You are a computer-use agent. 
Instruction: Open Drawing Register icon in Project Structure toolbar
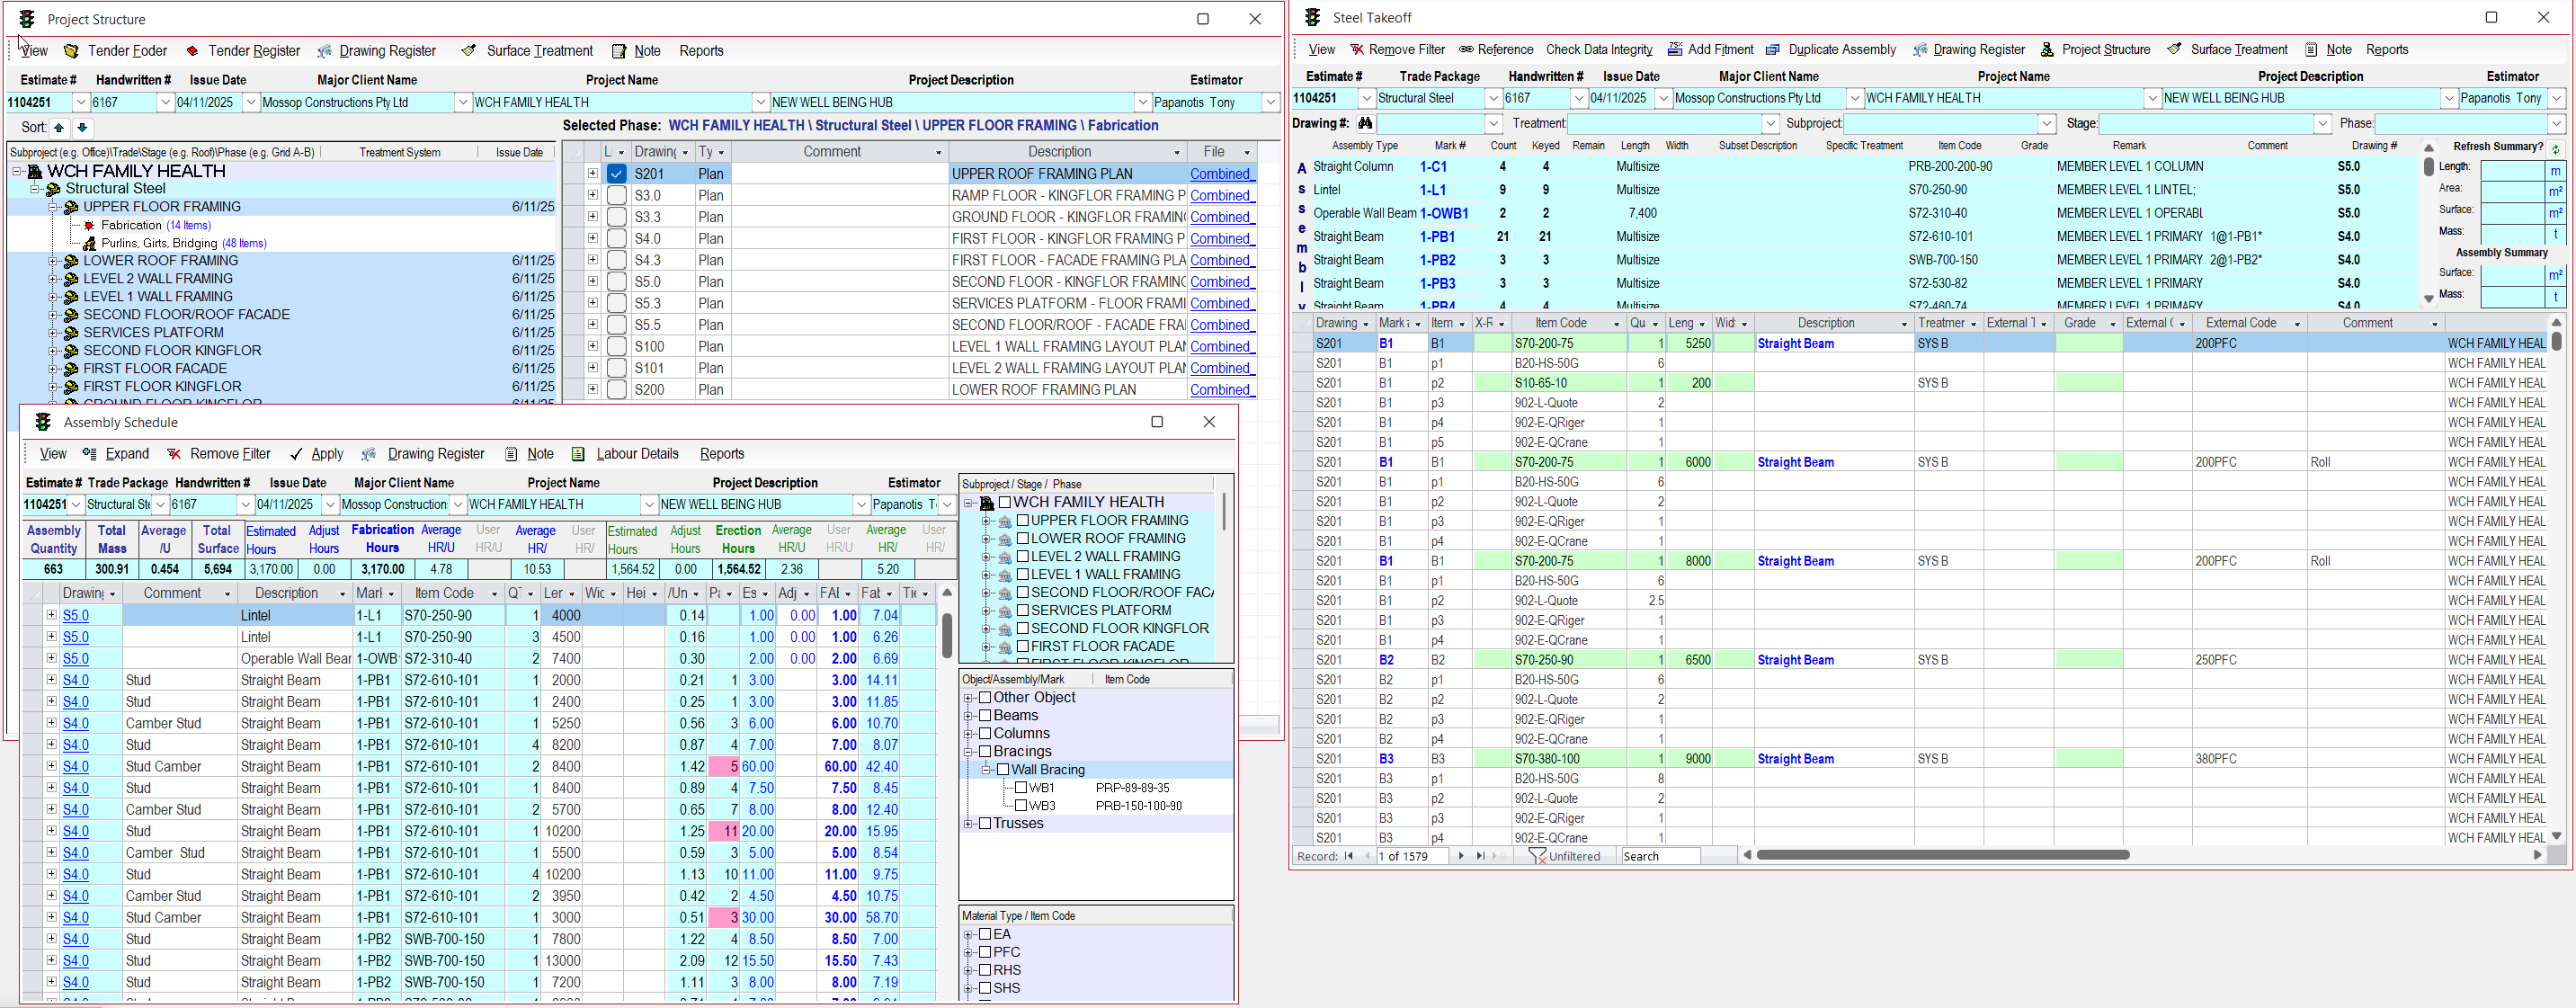(325, 51)
